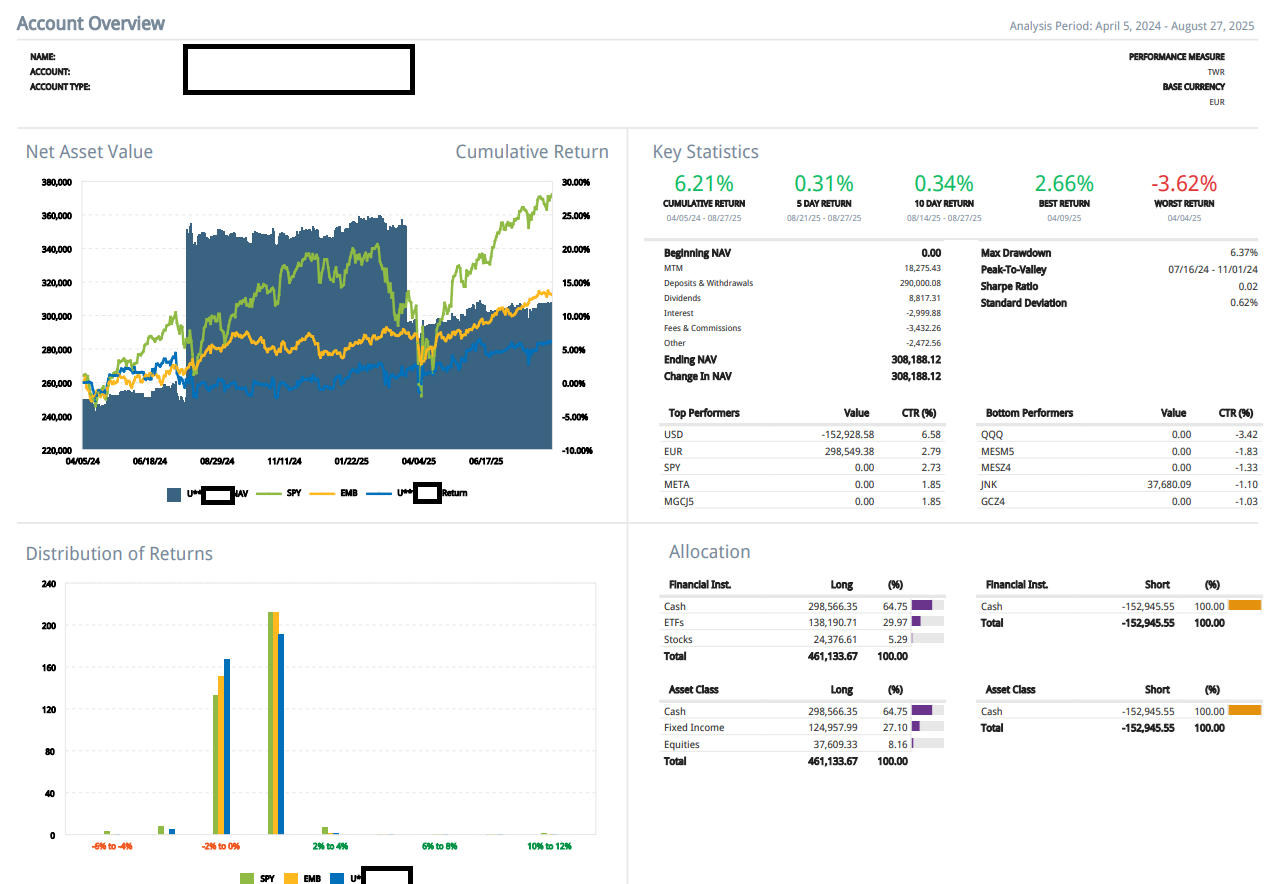
Task: Select the -3.62% Worst Return value
Action: coord(1184,184)
